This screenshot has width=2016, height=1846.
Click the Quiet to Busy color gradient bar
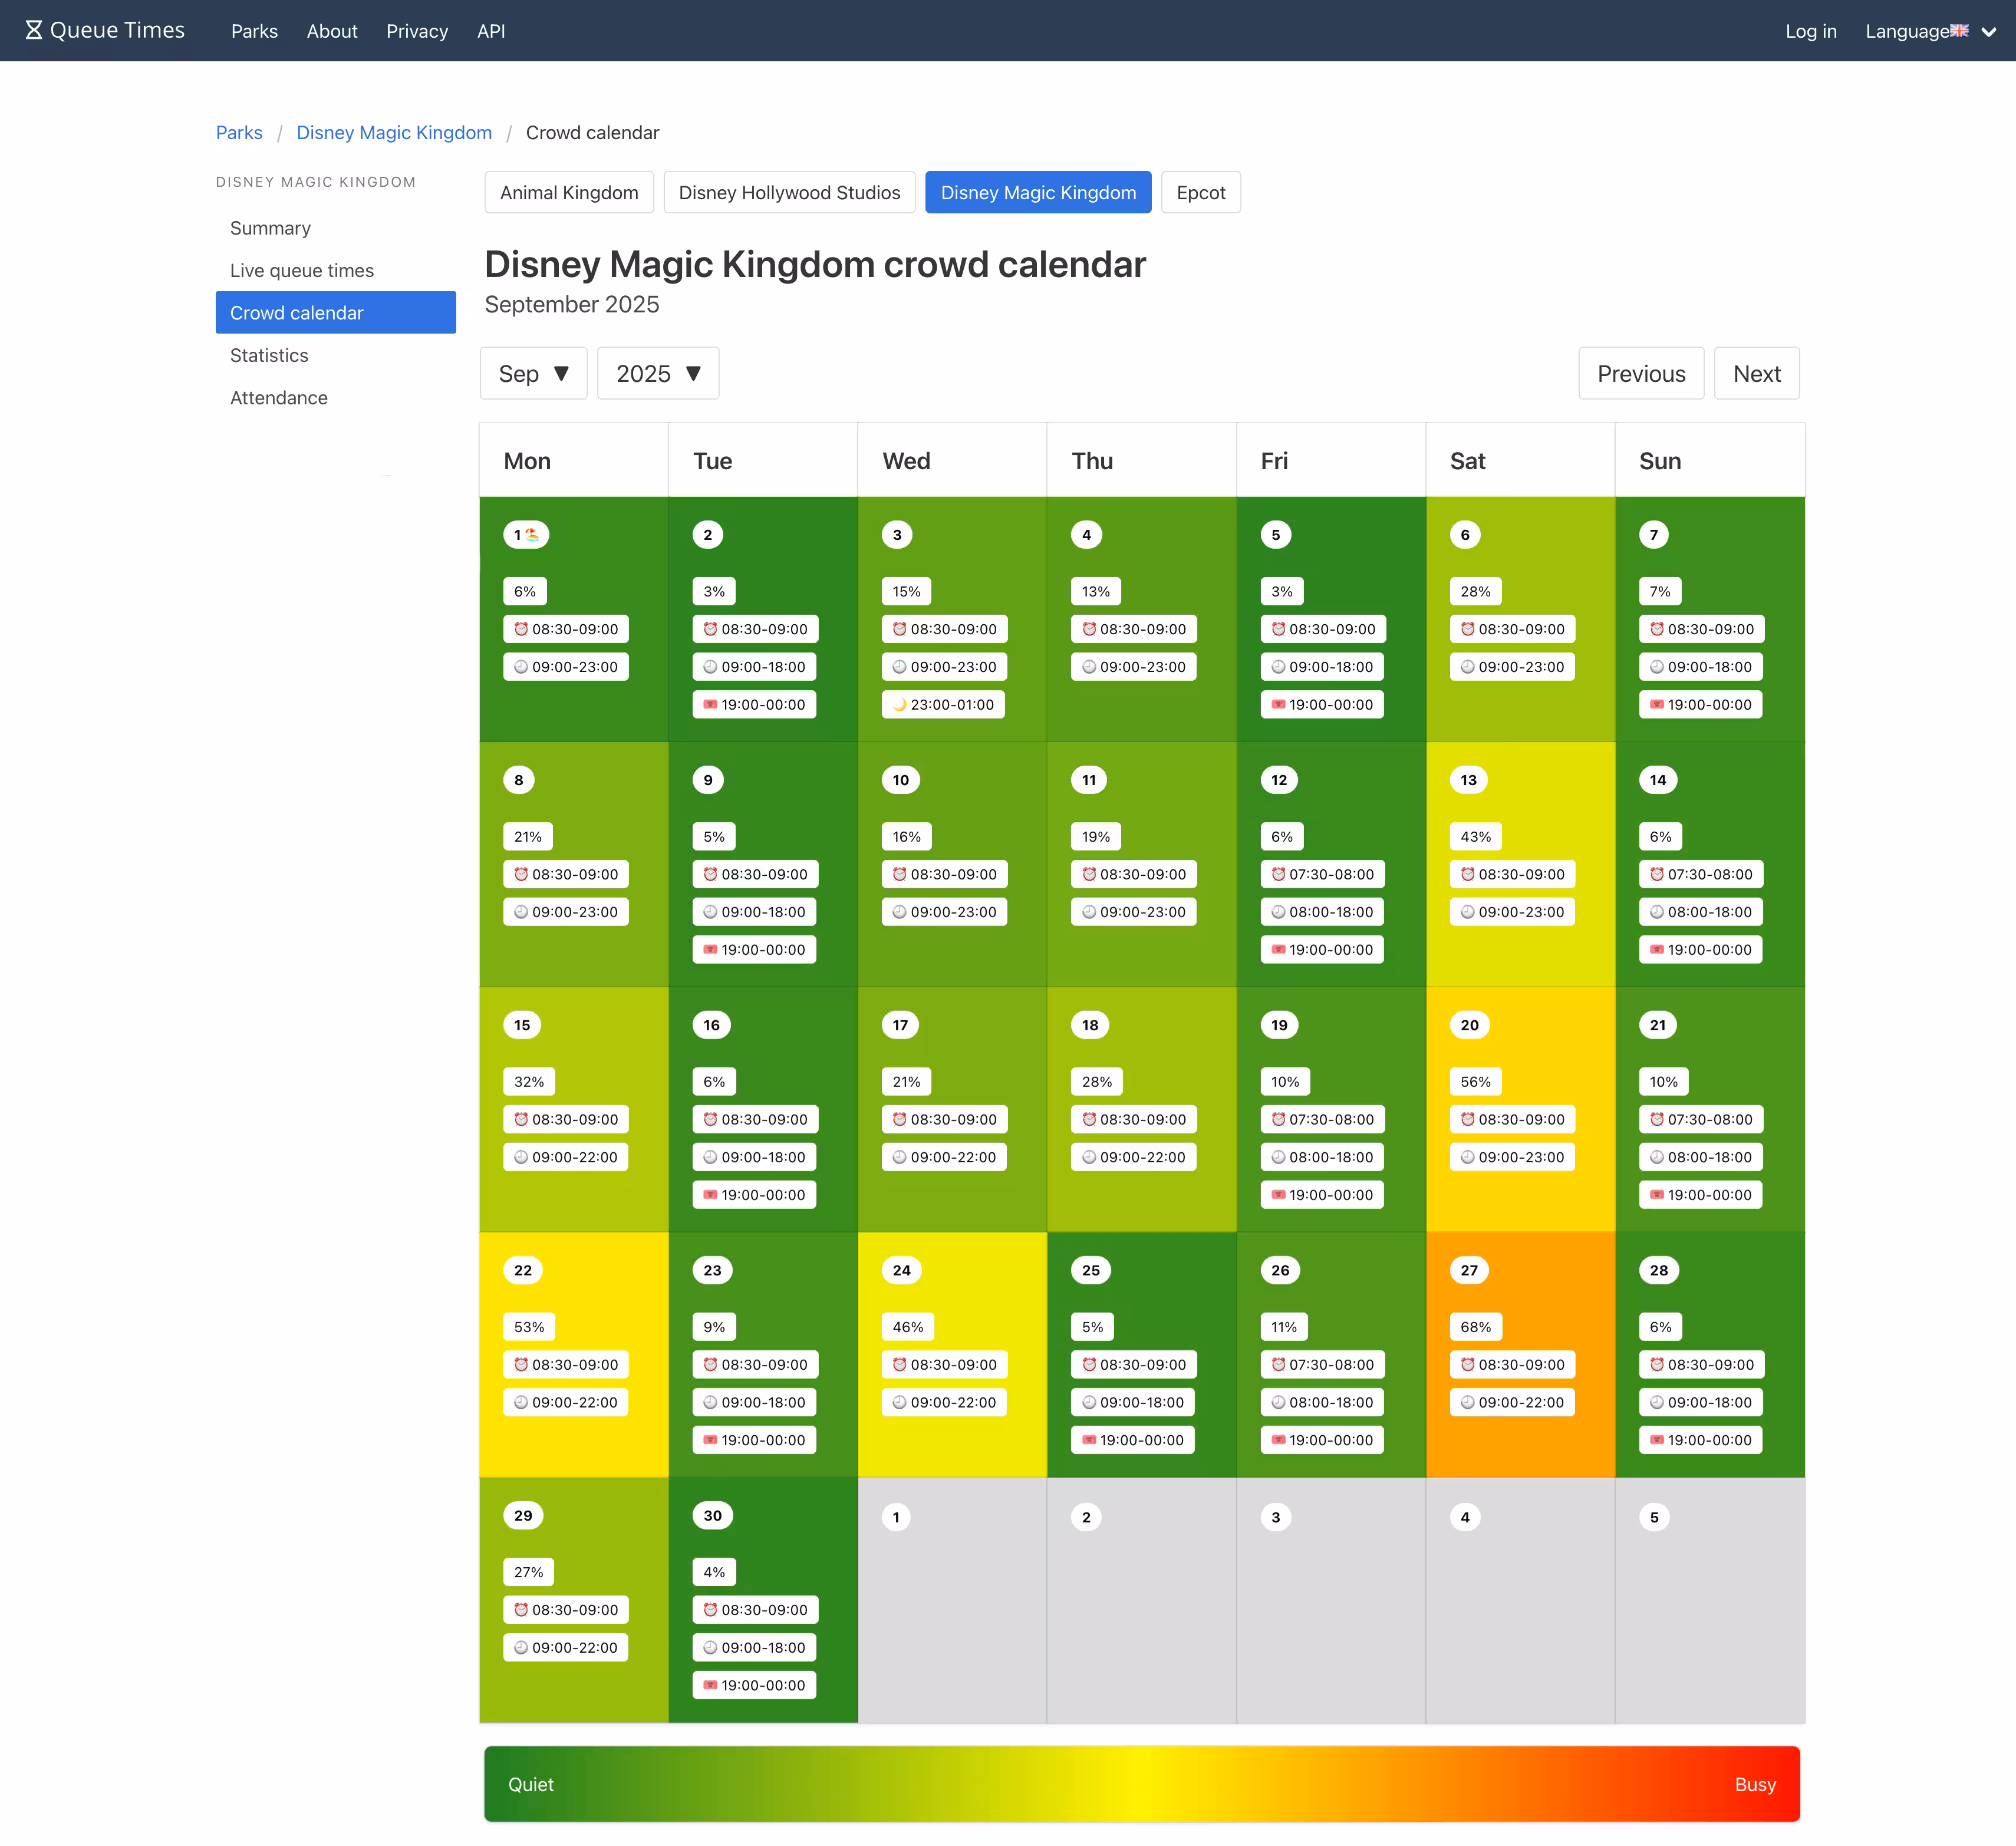tap(1141, 1784)
